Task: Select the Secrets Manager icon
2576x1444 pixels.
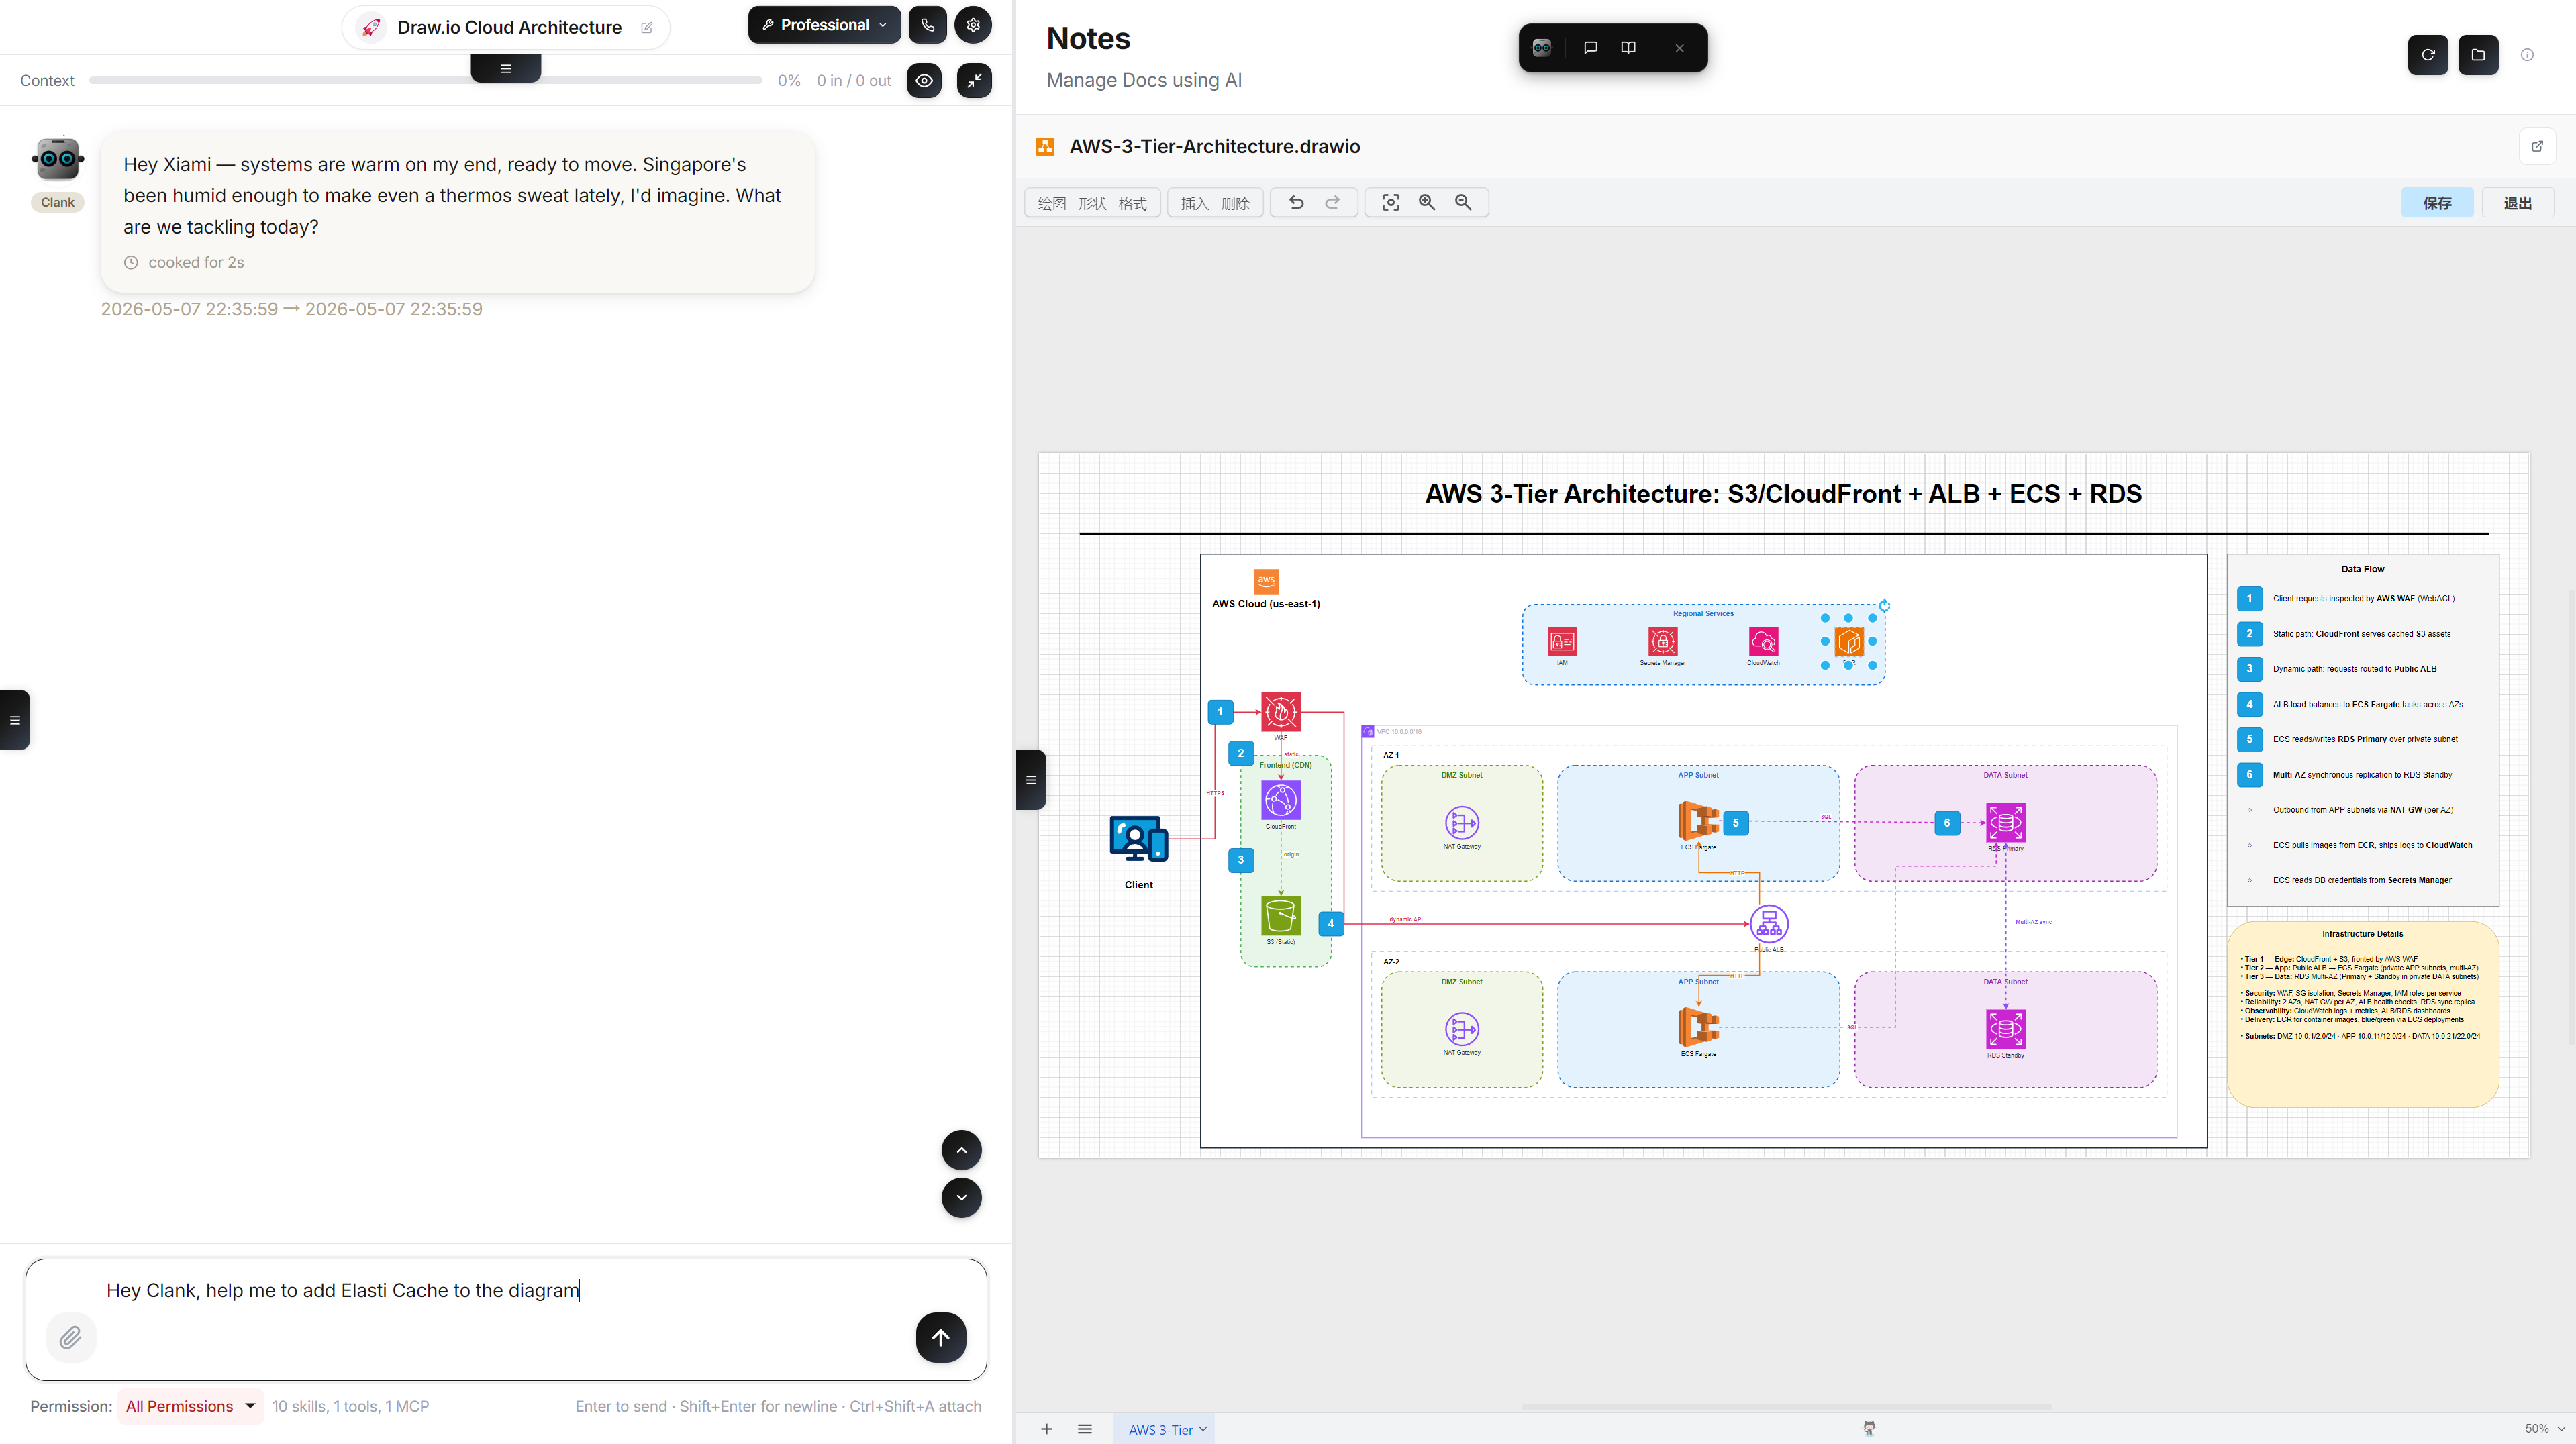Action: pos(1663,641)
